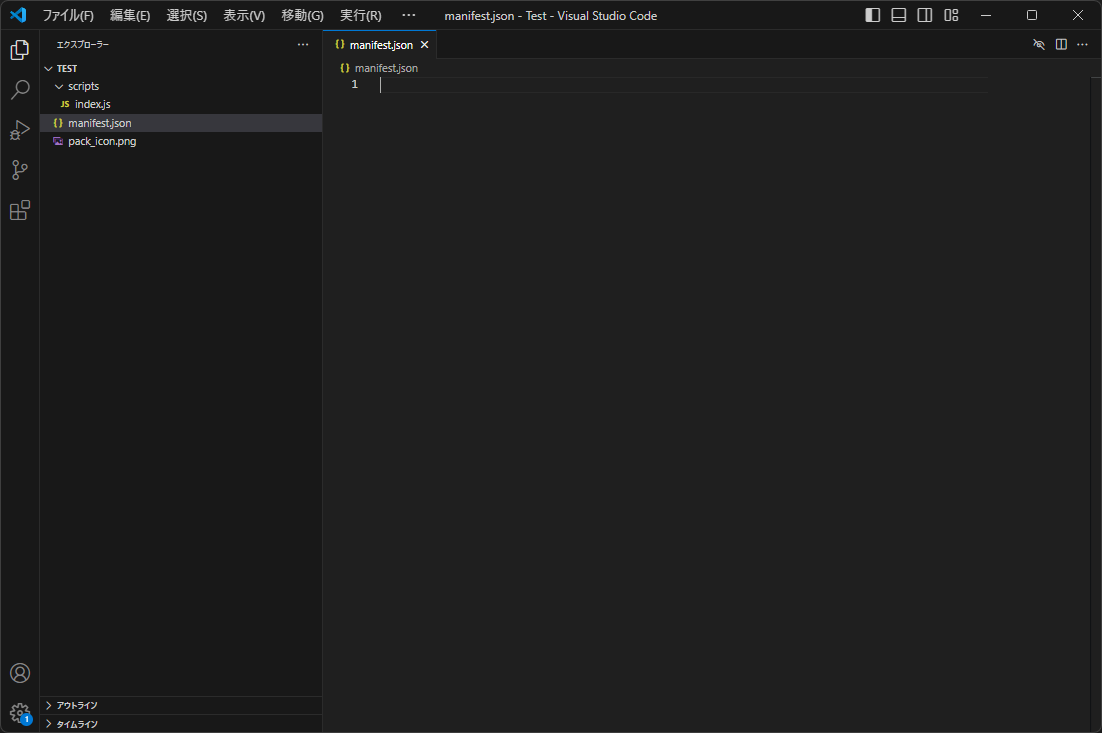Open the Search icon in the Activity Bar

(x=19, y=89)
